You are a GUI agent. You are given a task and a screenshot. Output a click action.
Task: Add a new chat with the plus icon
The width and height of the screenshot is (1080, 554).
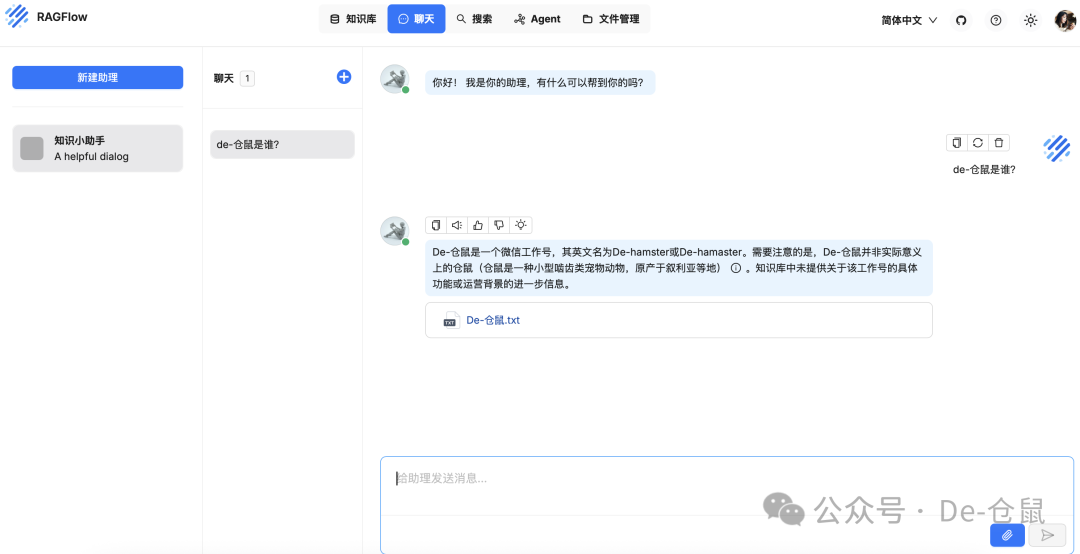pyautogui.click(x=344, y=77)
